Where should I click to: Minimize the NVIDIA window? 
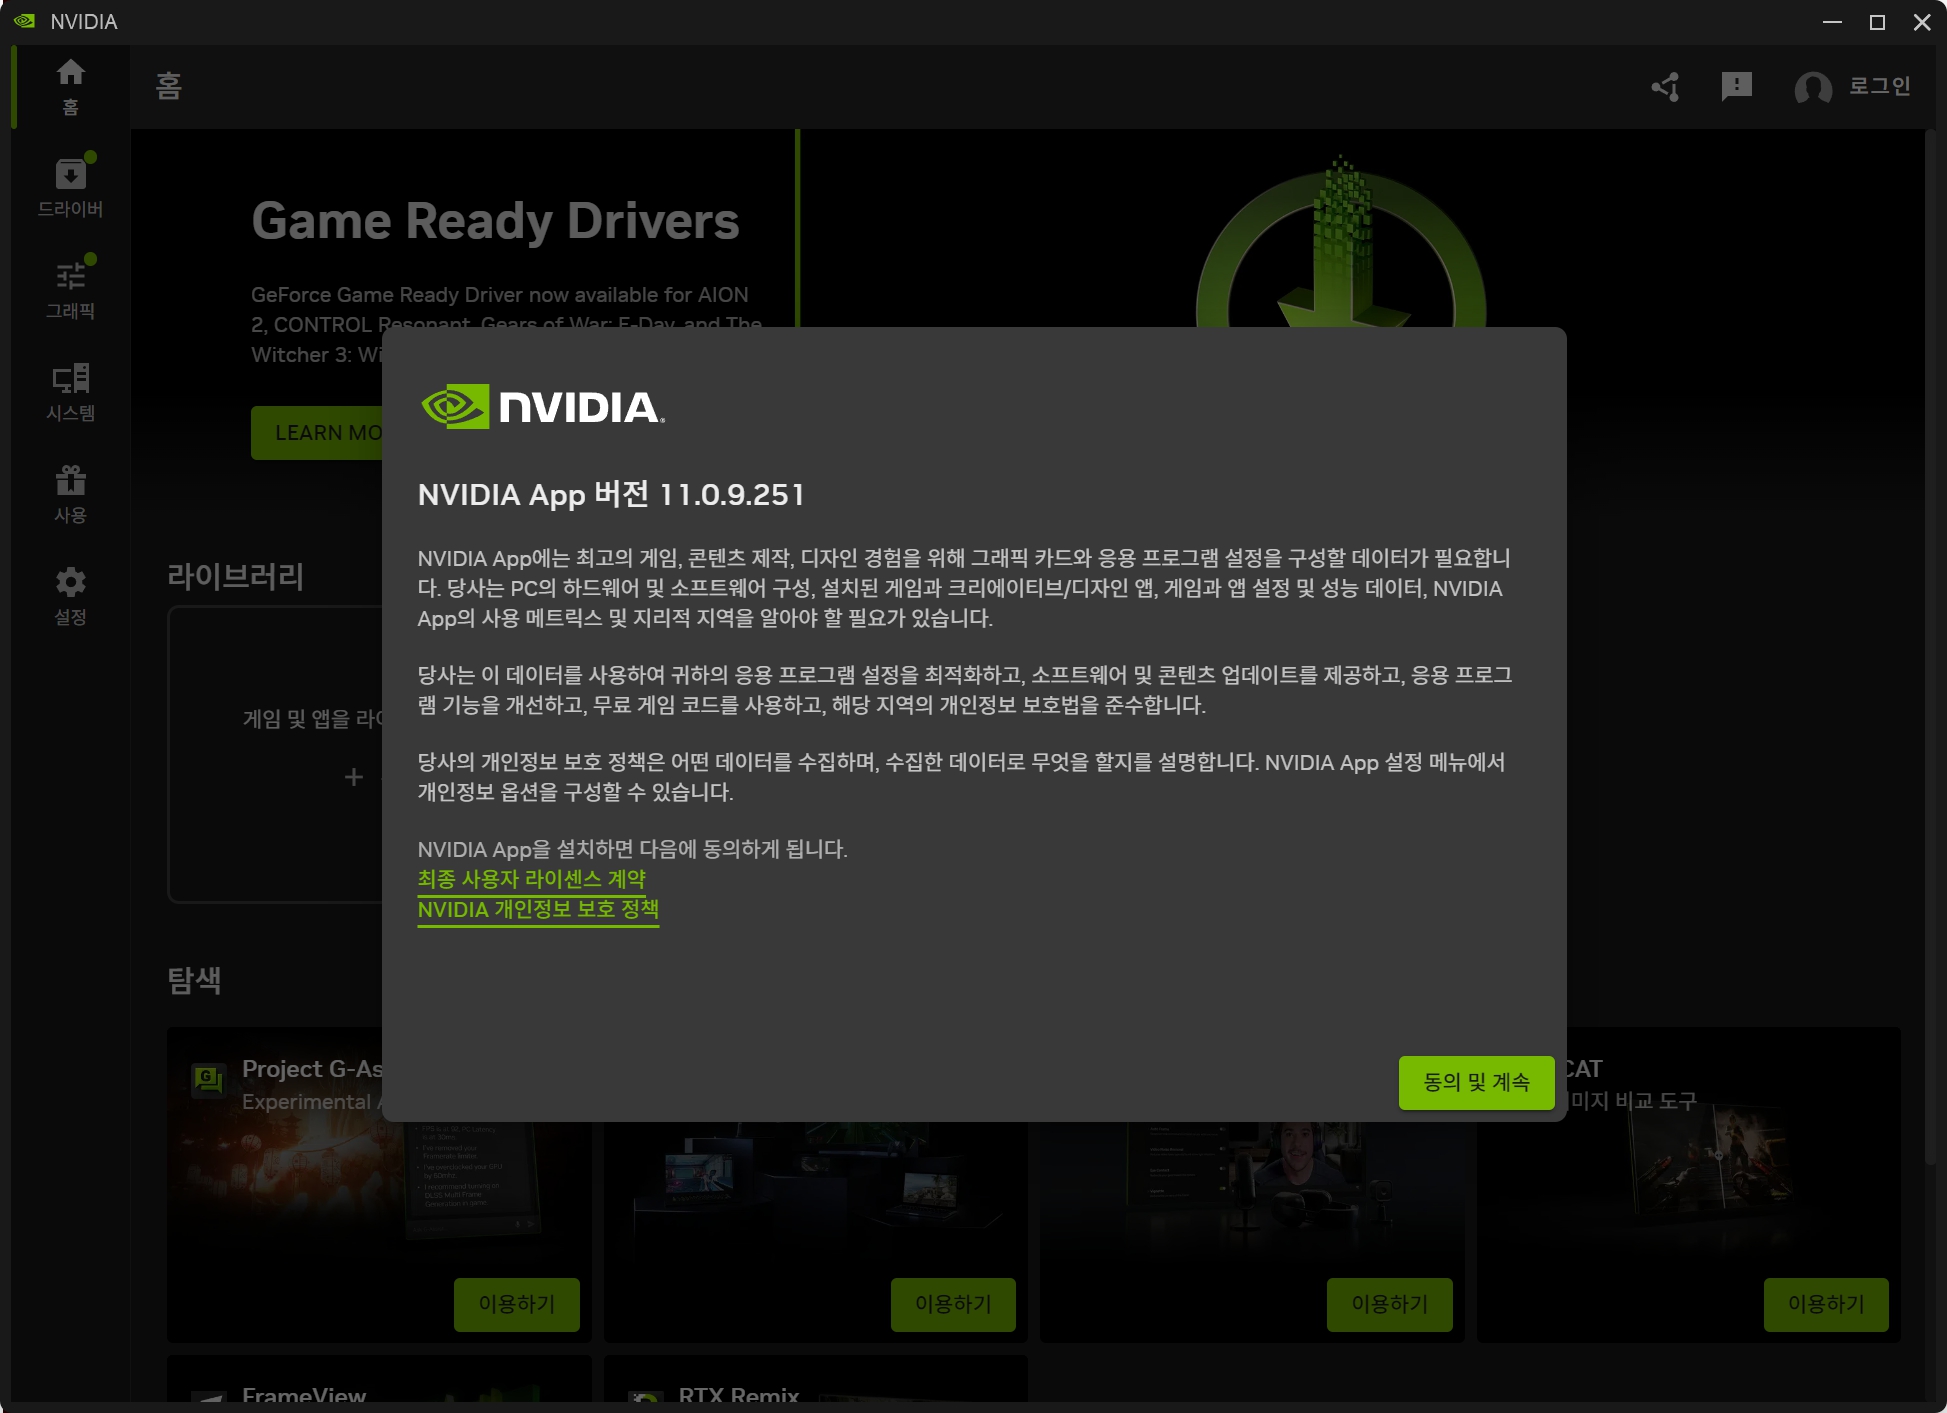[1832, 22]
